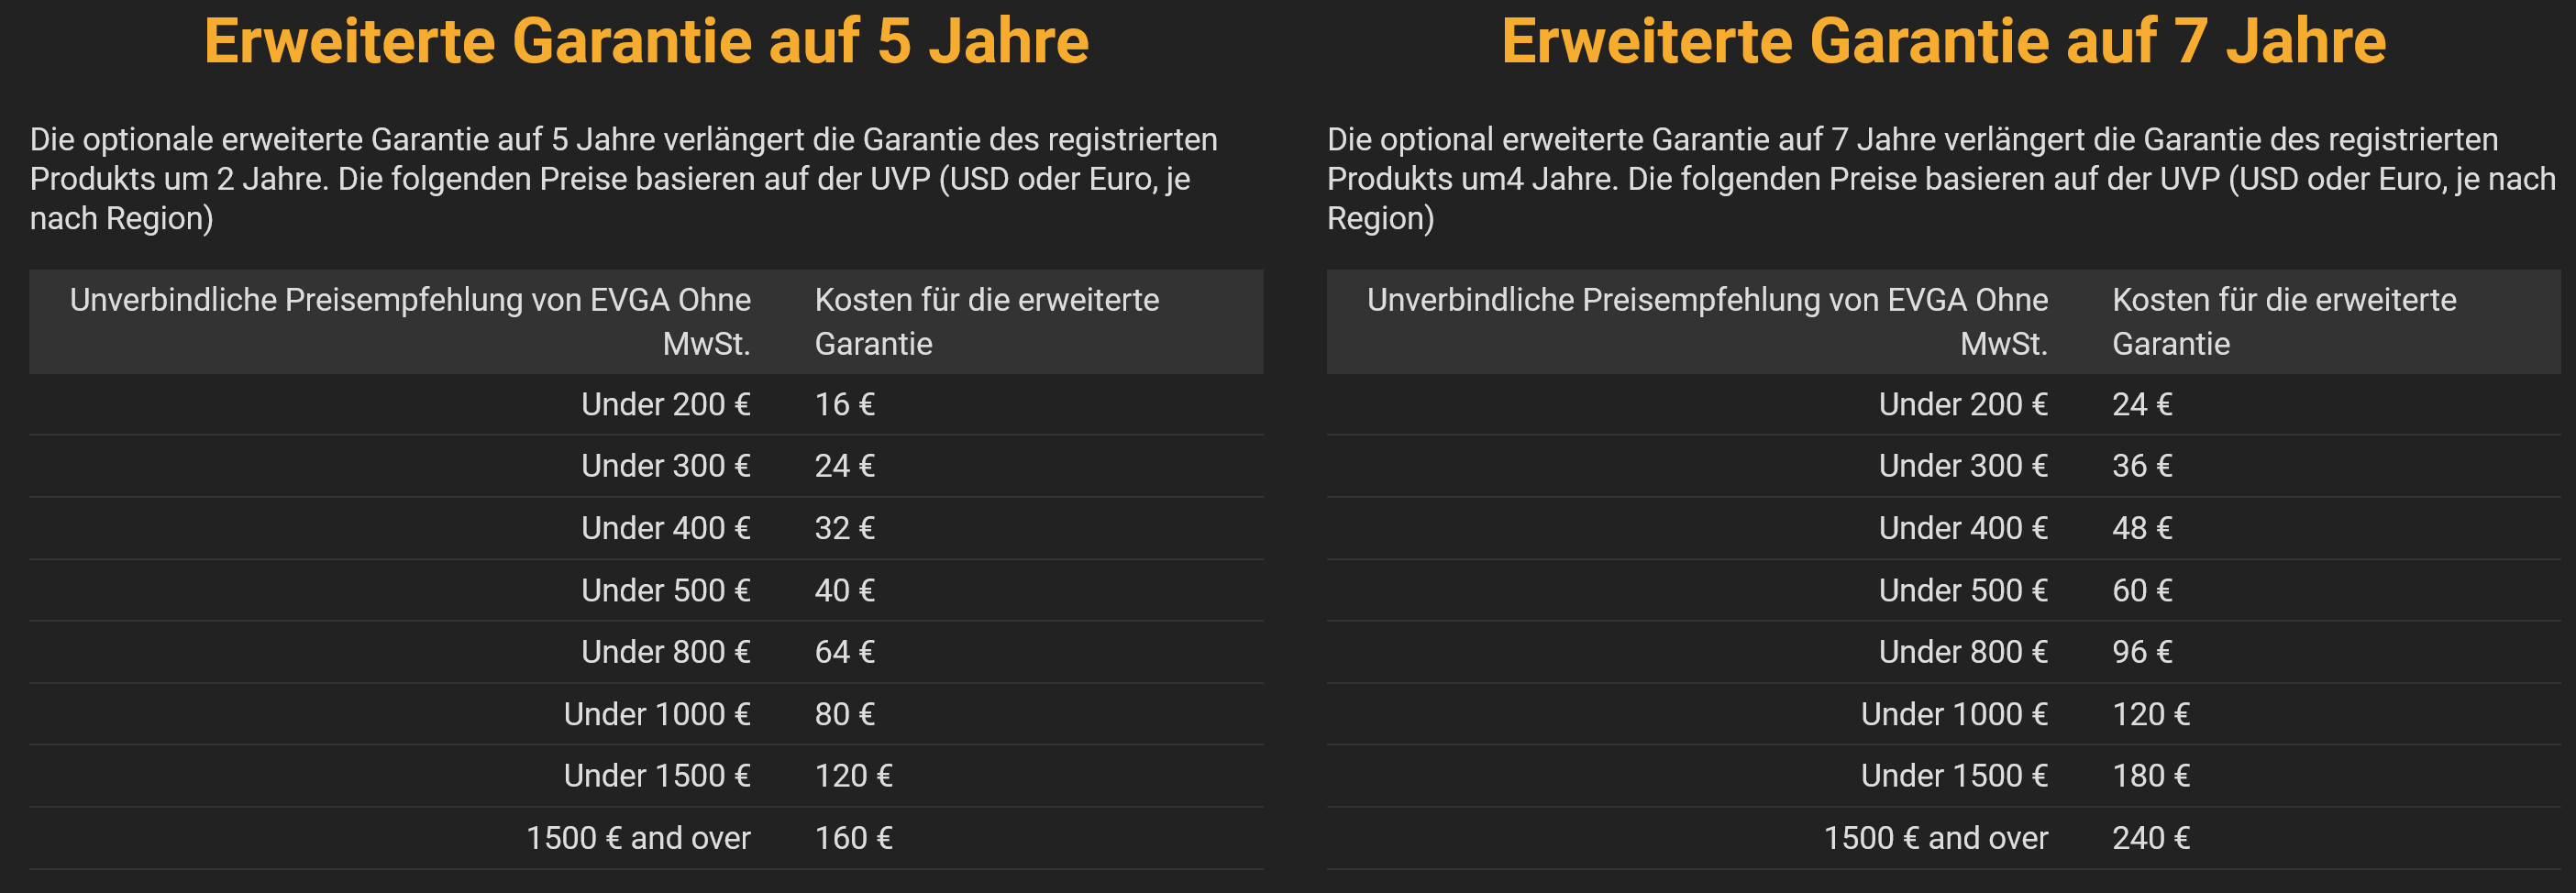The image size is (2576, 893).
Task: Select the '36 €' cost cell
Action: click(2142, 466)
